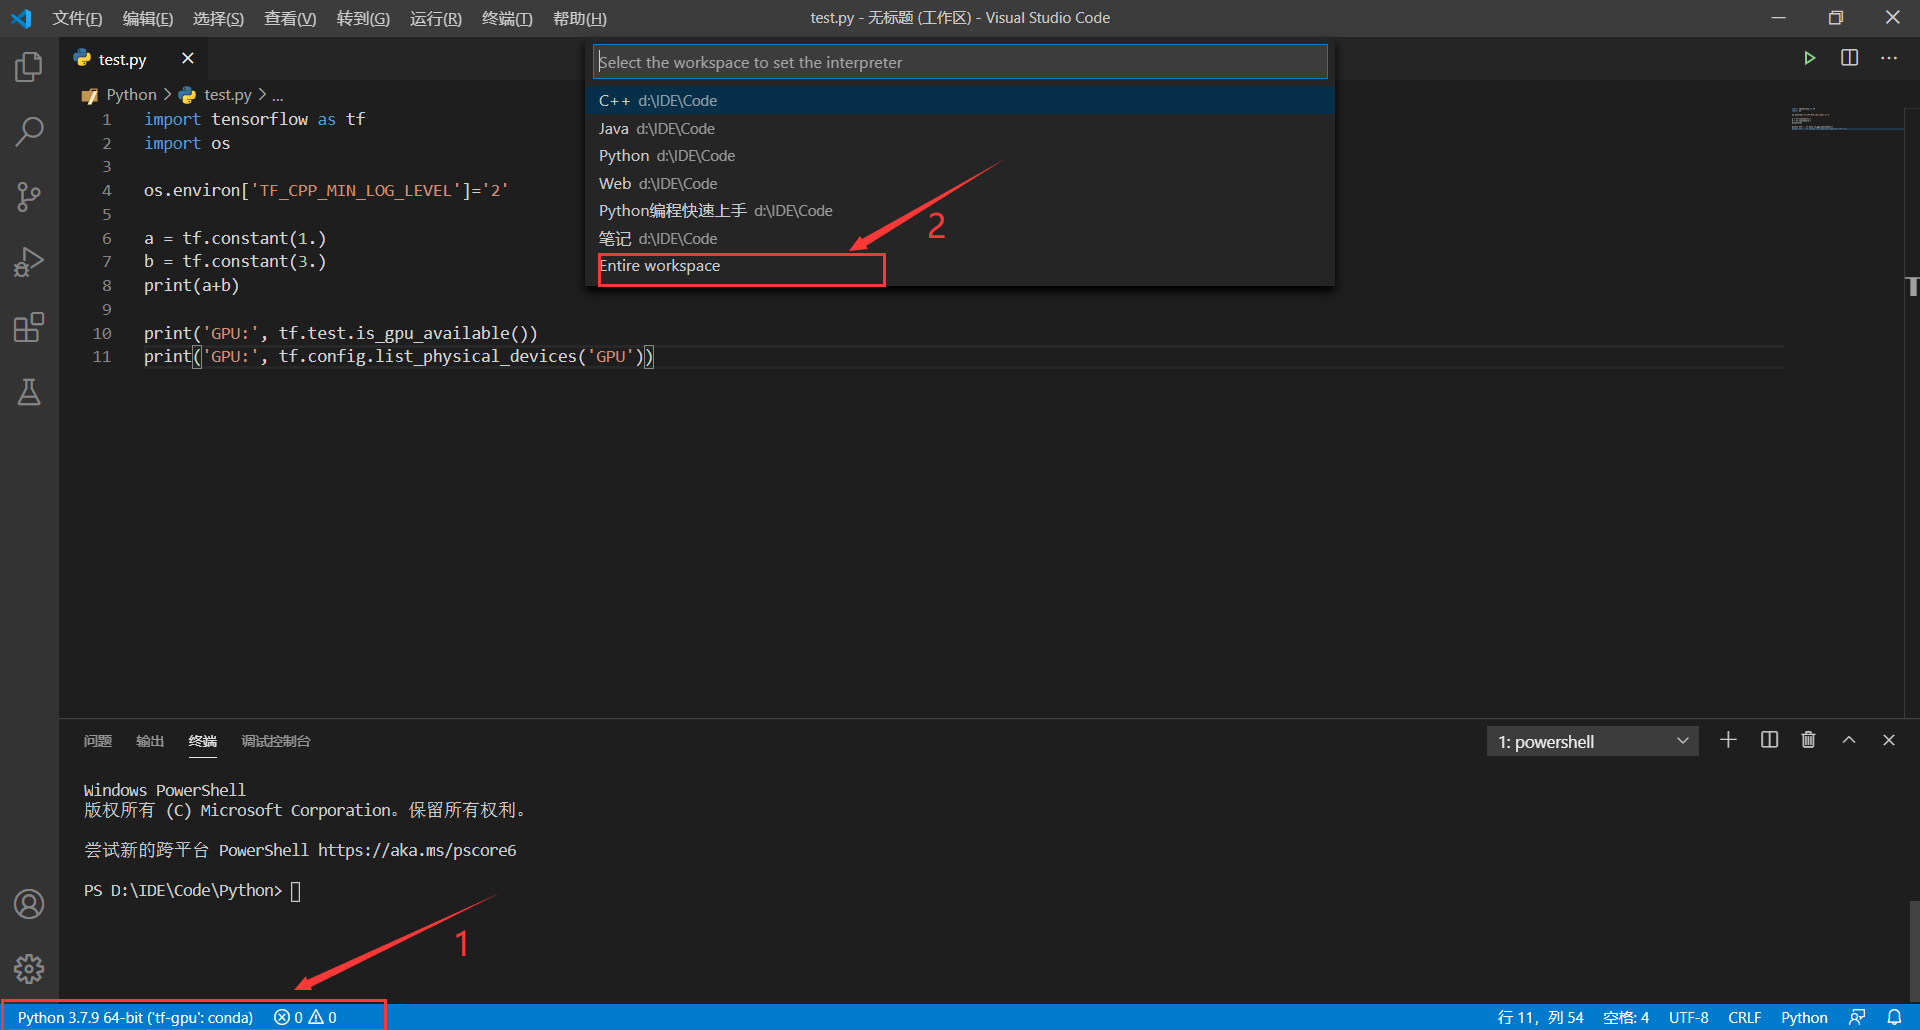1920x1030 pixels.
Task: Switch to the 问题 panel tab
Action: (x=98, y=741)
